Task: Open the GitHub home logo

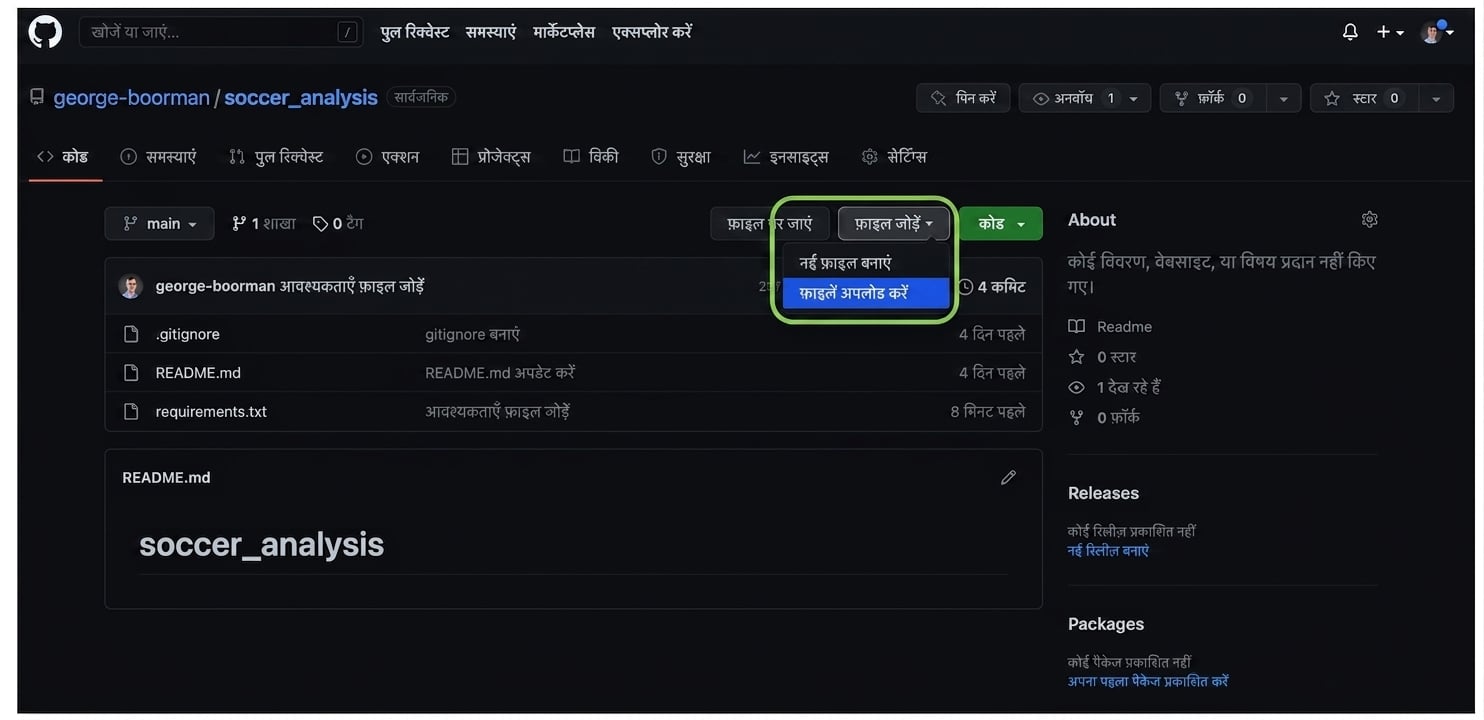Action: (x=45, y=32)
